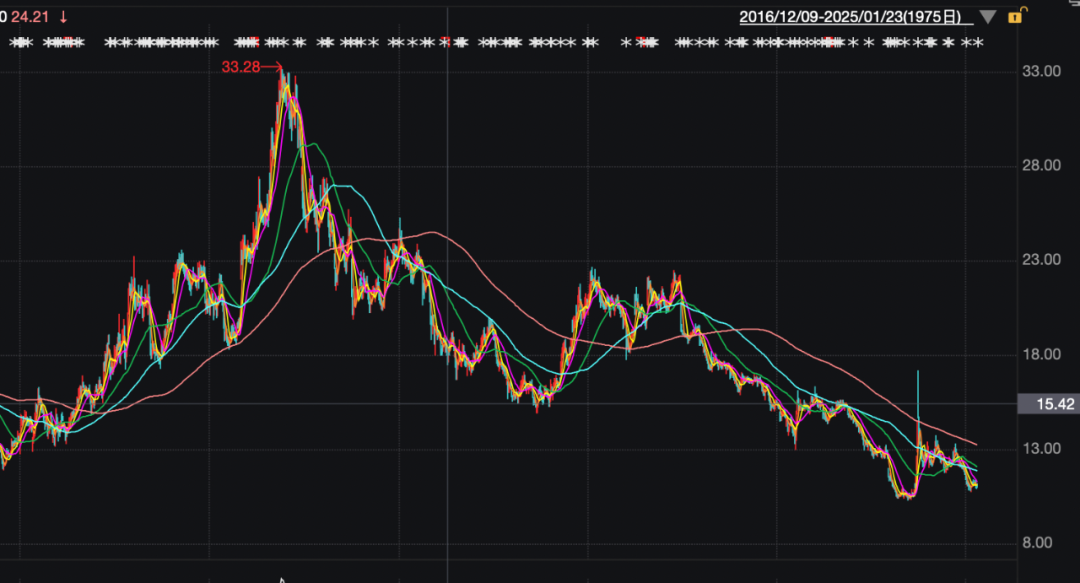Click the rightmost star event marker
Viewport: 1080px width, 583px height.
[x=977, y=43]
